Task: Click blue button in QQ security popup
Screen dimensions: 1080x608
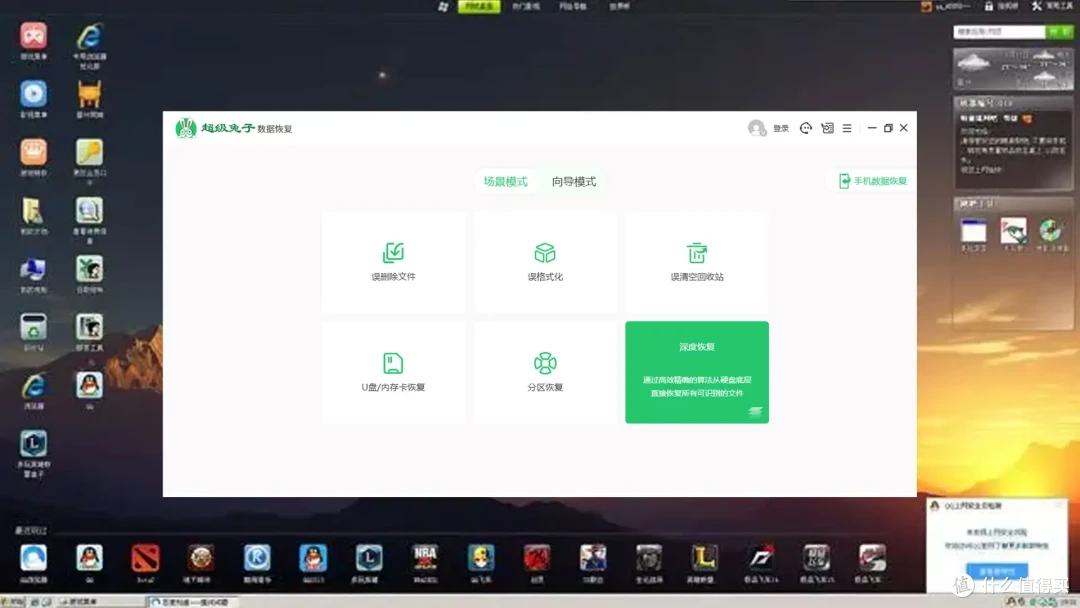Action: tap(997, 571)
